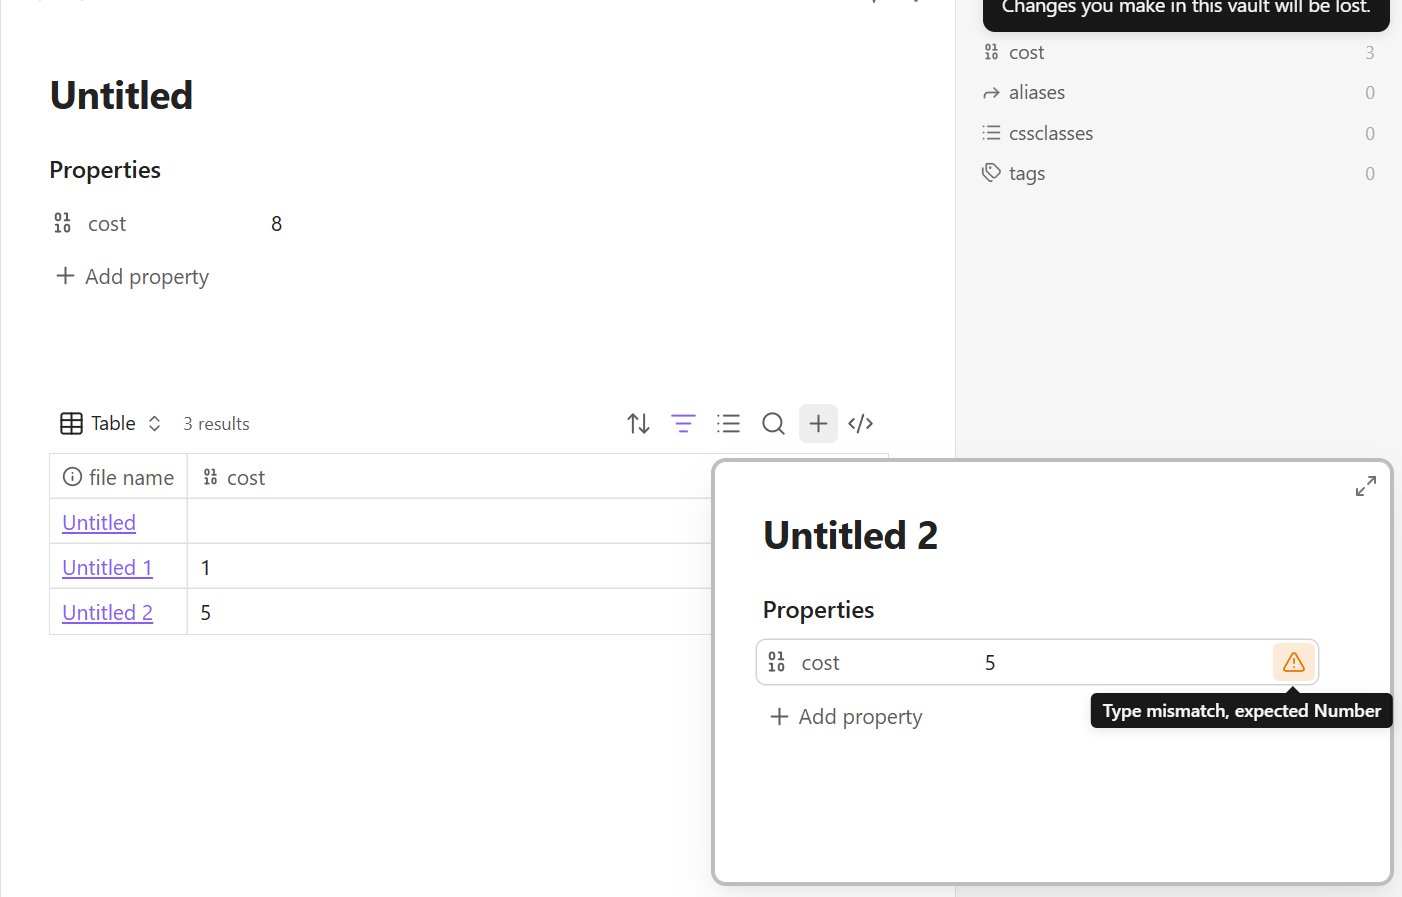Expand the Untitled 2 popover to full view
1402x897 pixels.
(x=1365, y=487)
